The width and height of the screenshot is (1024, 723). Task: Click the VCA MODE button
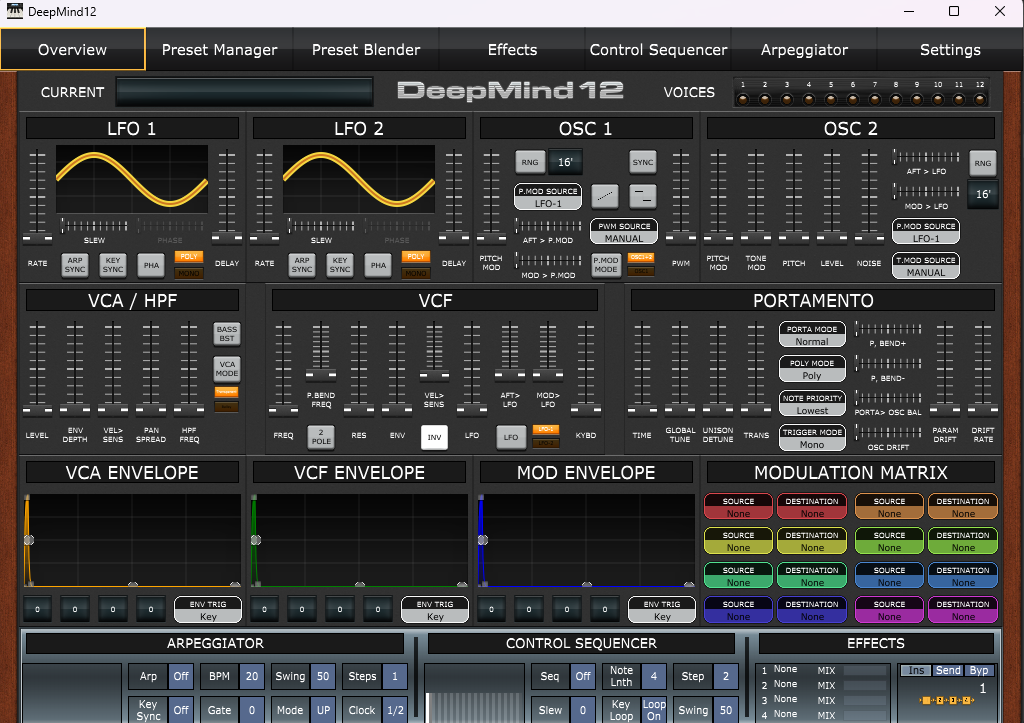pos(227,369)
